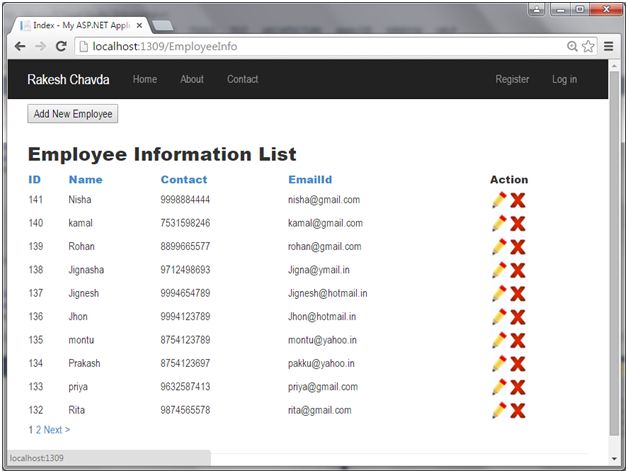Edit Nisha's record with pencil icon
628x473 pixels.
(499, 200)
